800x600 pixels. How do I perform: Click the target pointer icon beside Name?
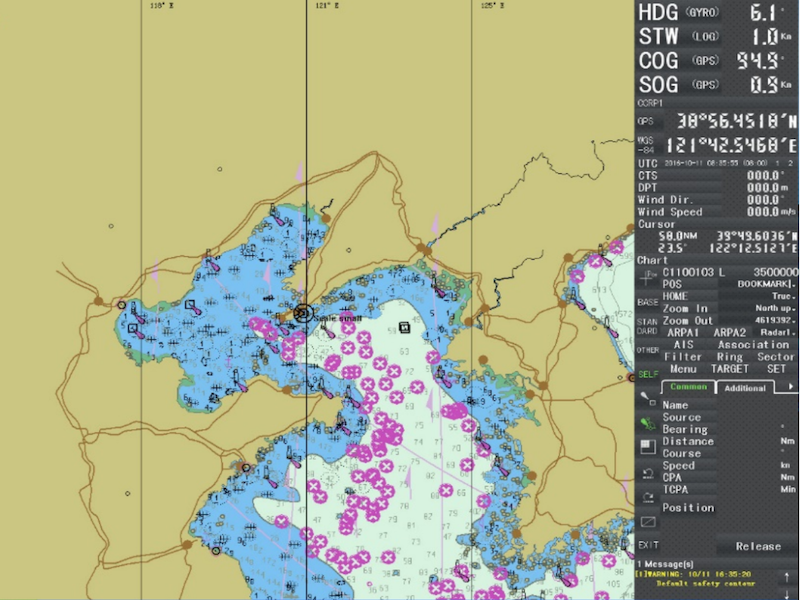click(647, 400)
